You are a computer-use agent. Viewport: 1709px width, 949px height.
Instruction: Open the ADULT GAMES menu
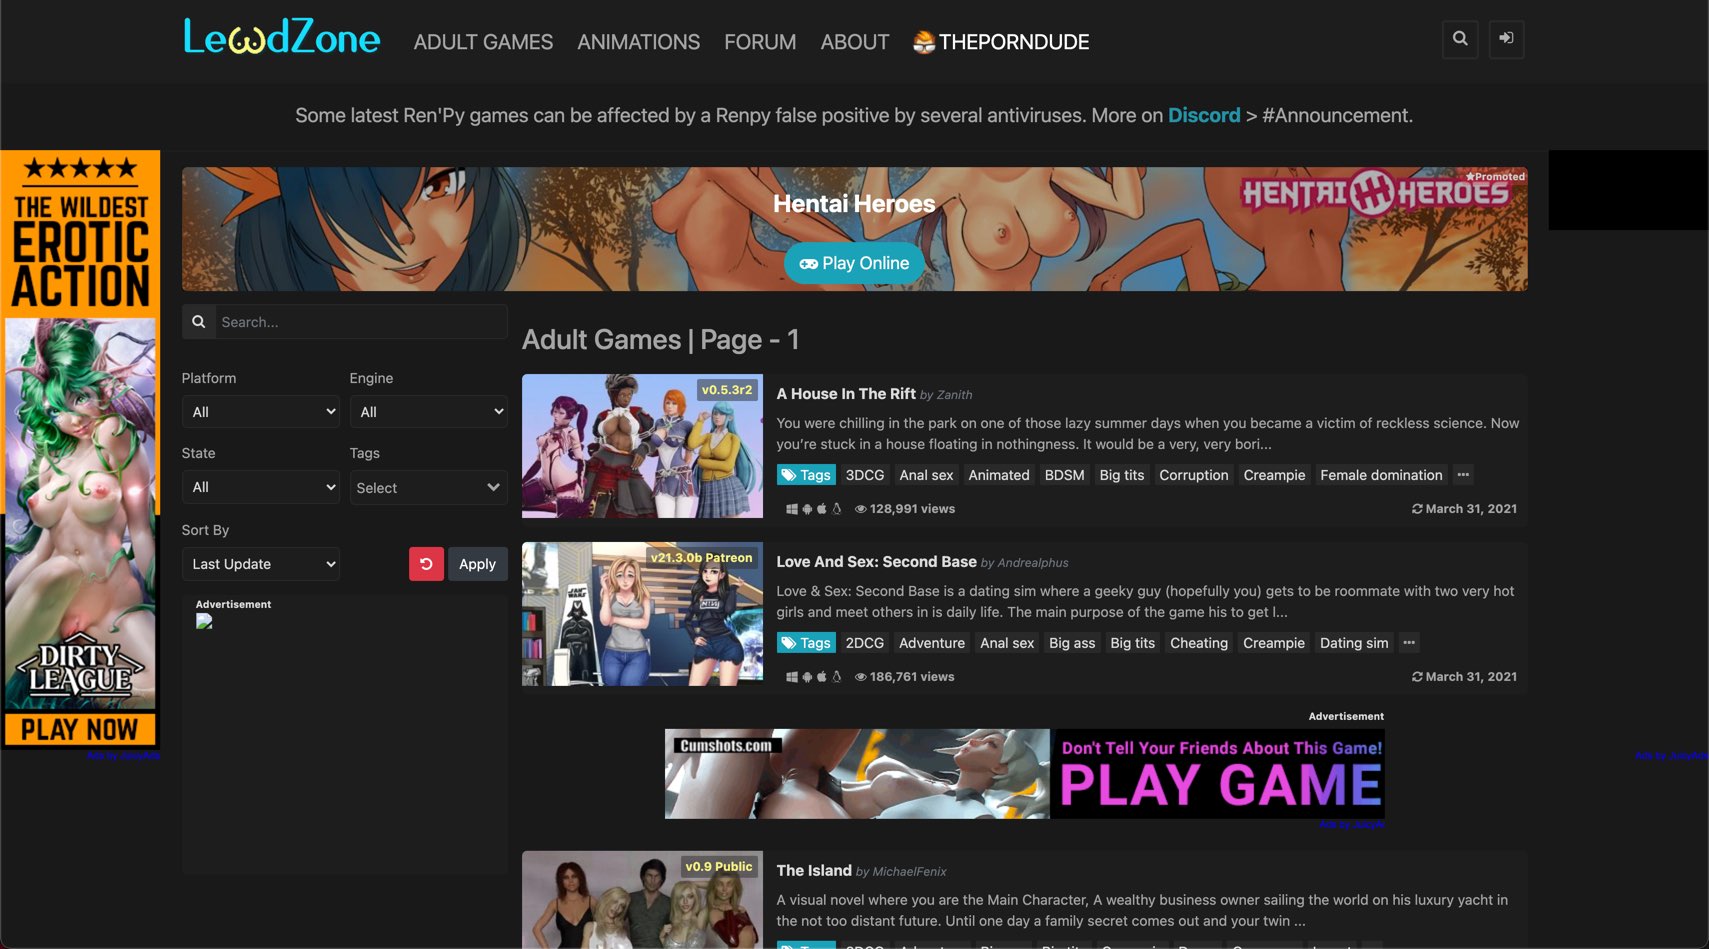tap(483, 42)
